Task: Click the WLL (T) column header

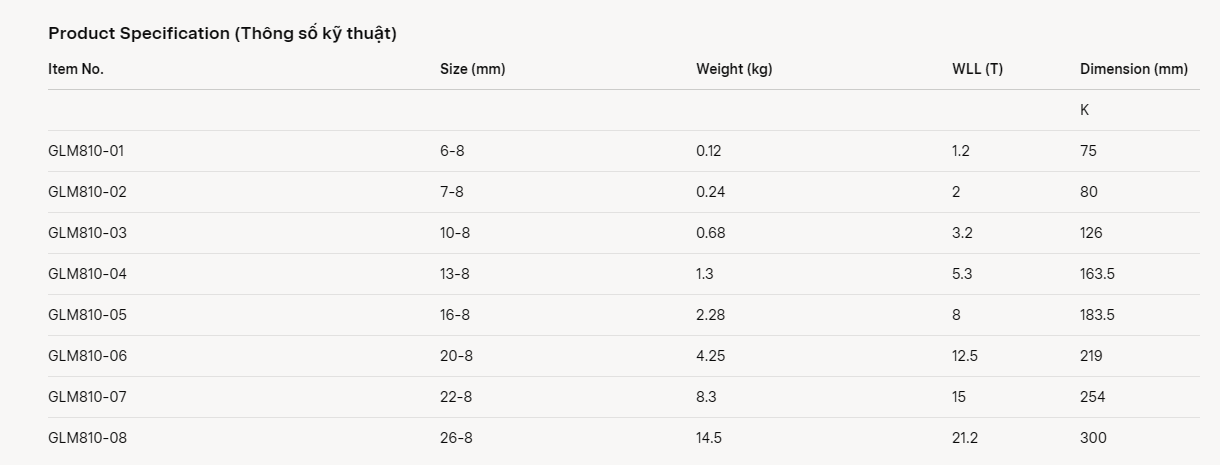Action: pyautogui.click(x=977, y=69)
